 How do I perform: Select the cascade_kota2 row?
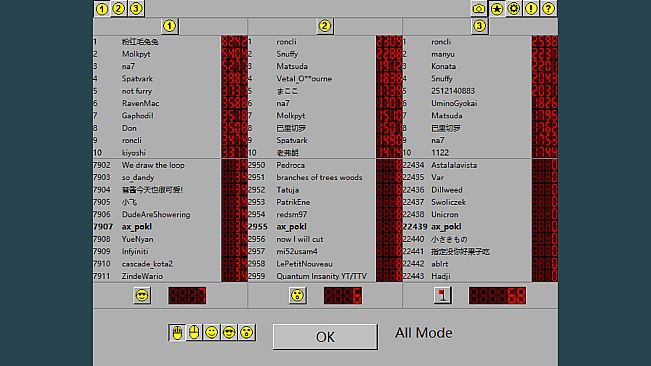point(170,264)
